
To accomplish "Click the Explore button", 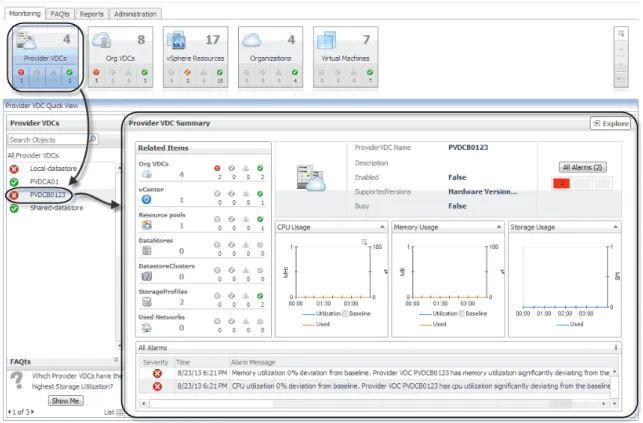I will pos(610,123).
